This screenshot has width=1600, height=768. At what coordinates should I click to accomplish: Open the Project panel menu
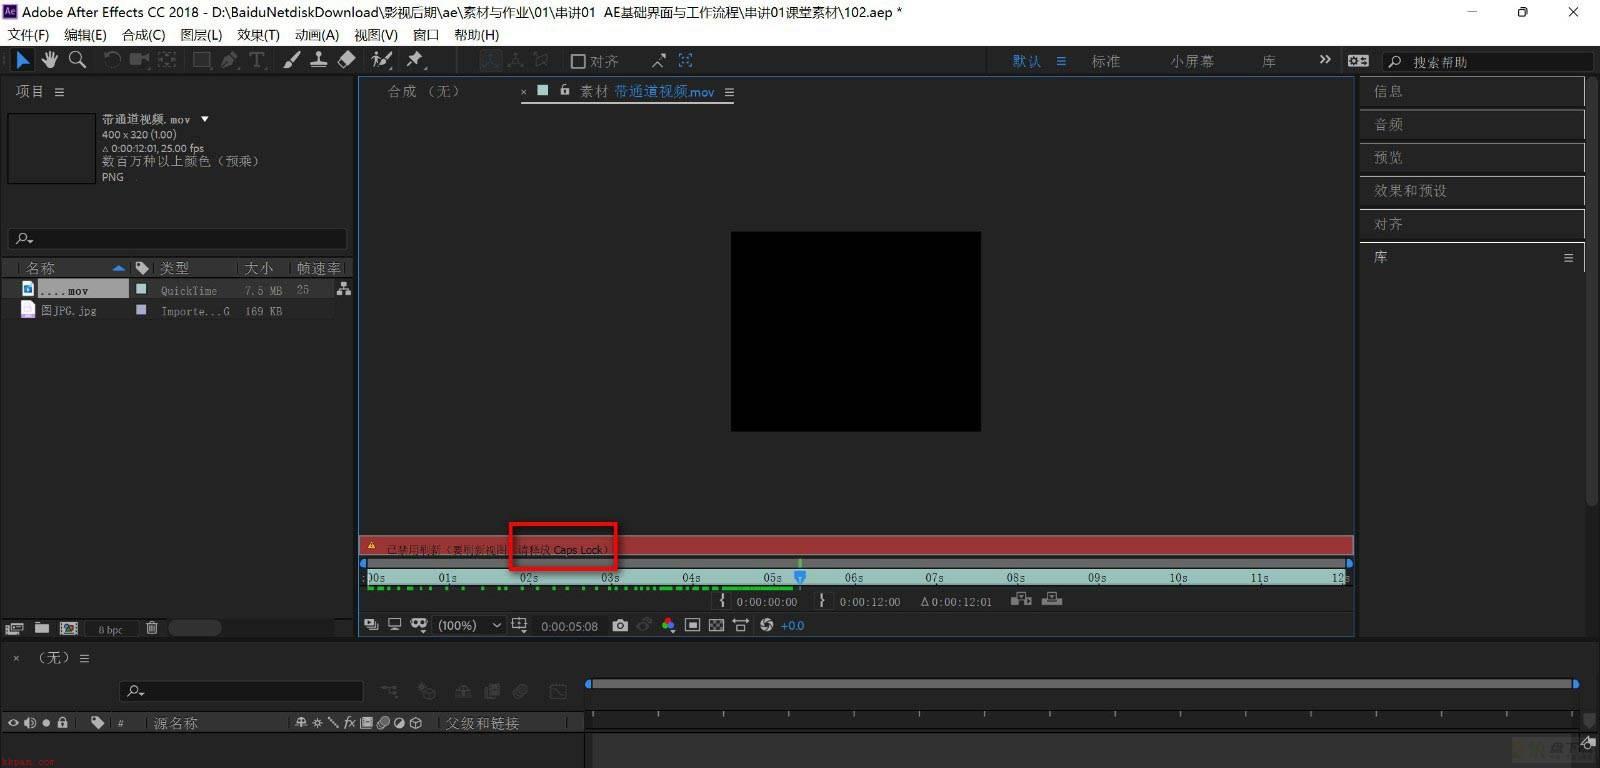click(59, 92)
